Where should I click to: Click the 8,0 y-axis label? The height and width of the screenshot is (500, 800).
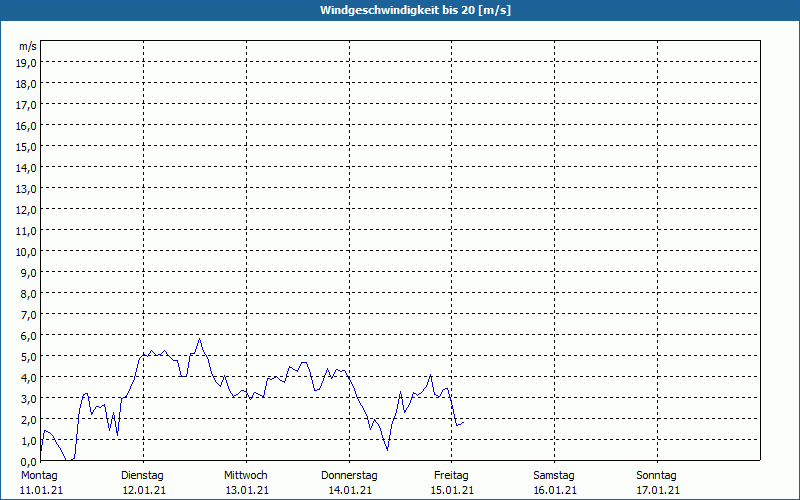pyautogui.click(x=29, y=294)
